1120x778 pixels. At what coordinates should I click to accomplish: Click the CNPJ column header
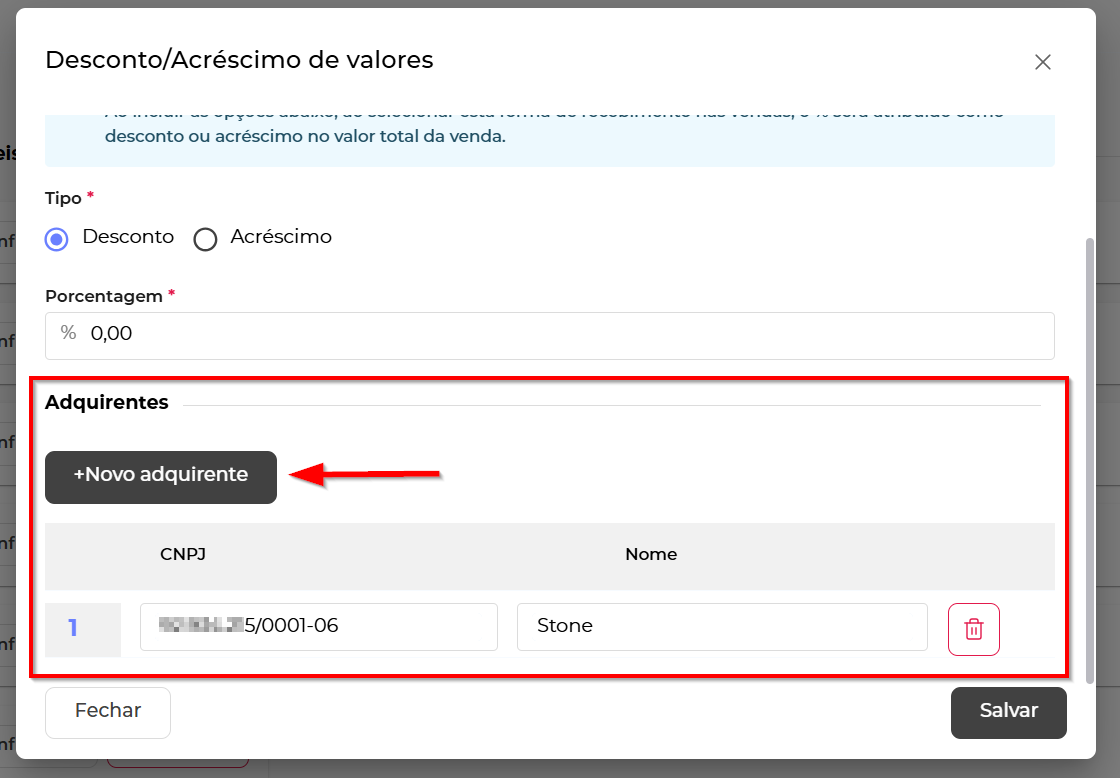(x=183, y=554)
